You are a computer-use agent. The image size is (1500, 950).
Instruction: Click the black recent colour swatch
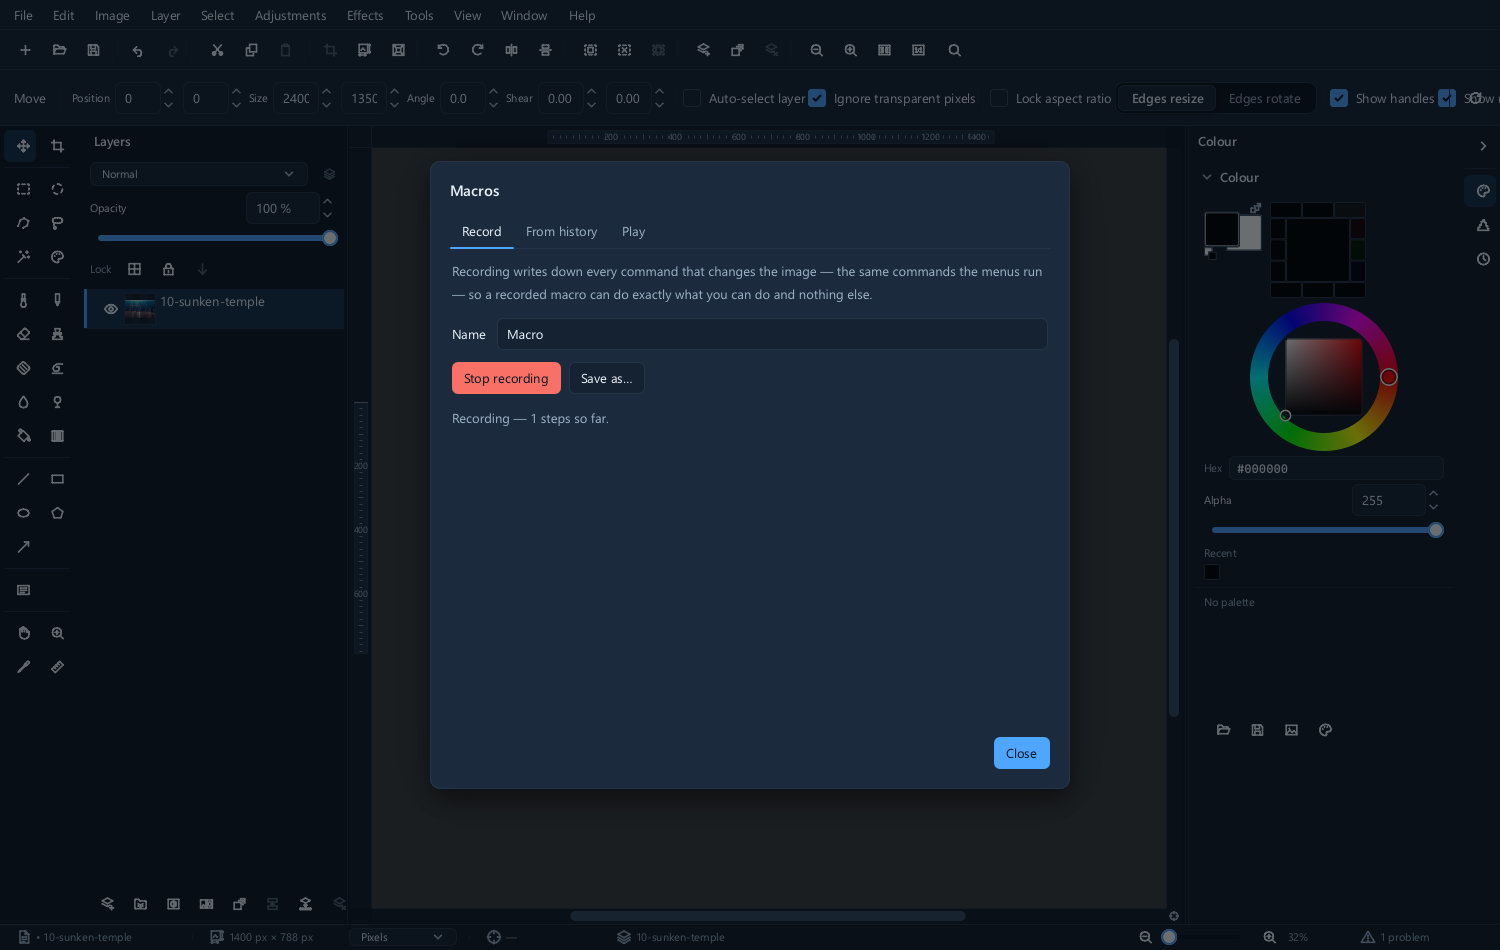pos(1212,572)
